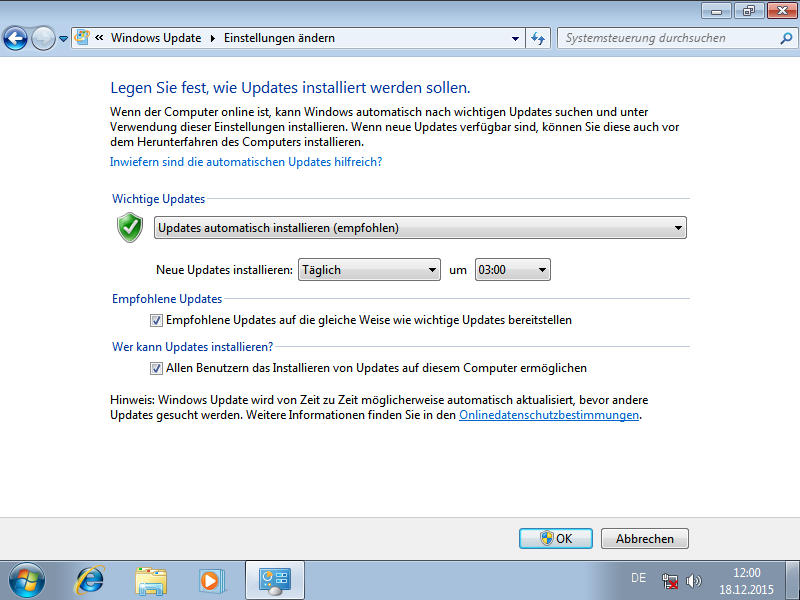The image size is (800, 600).
Task: Confirm settings with the OK button
Action: 556,538
